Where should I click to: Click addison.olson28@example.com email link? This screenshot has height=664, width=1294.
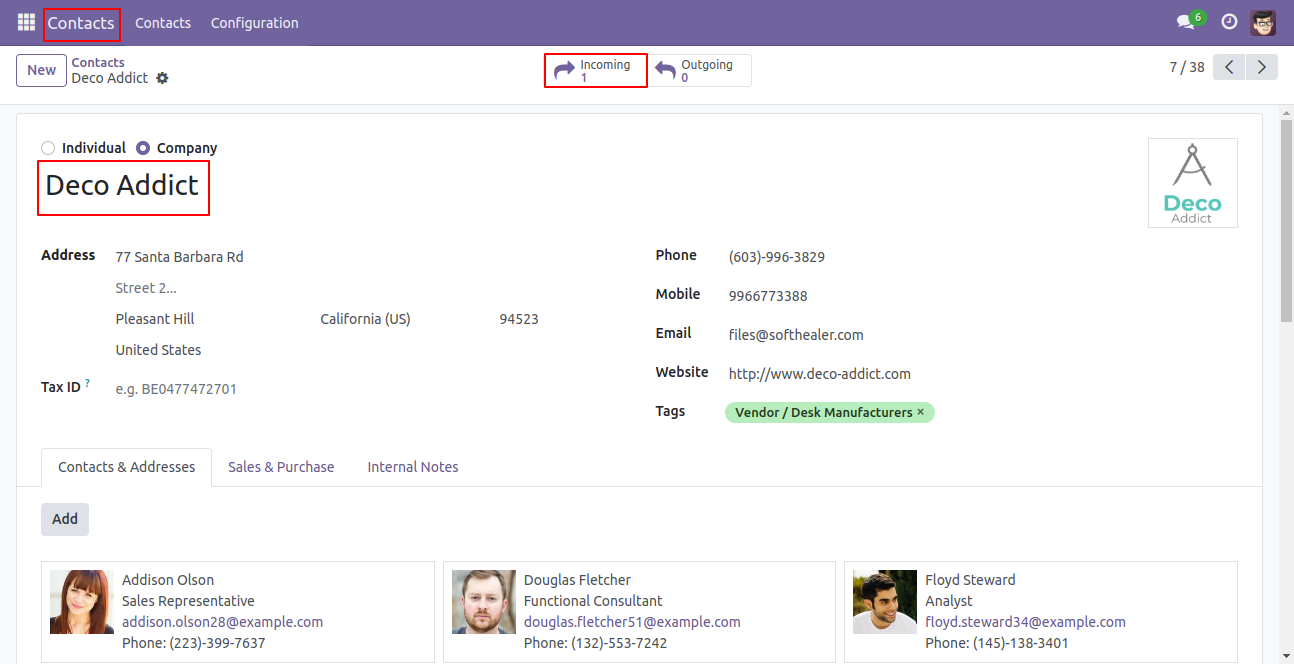coord(222,622)
